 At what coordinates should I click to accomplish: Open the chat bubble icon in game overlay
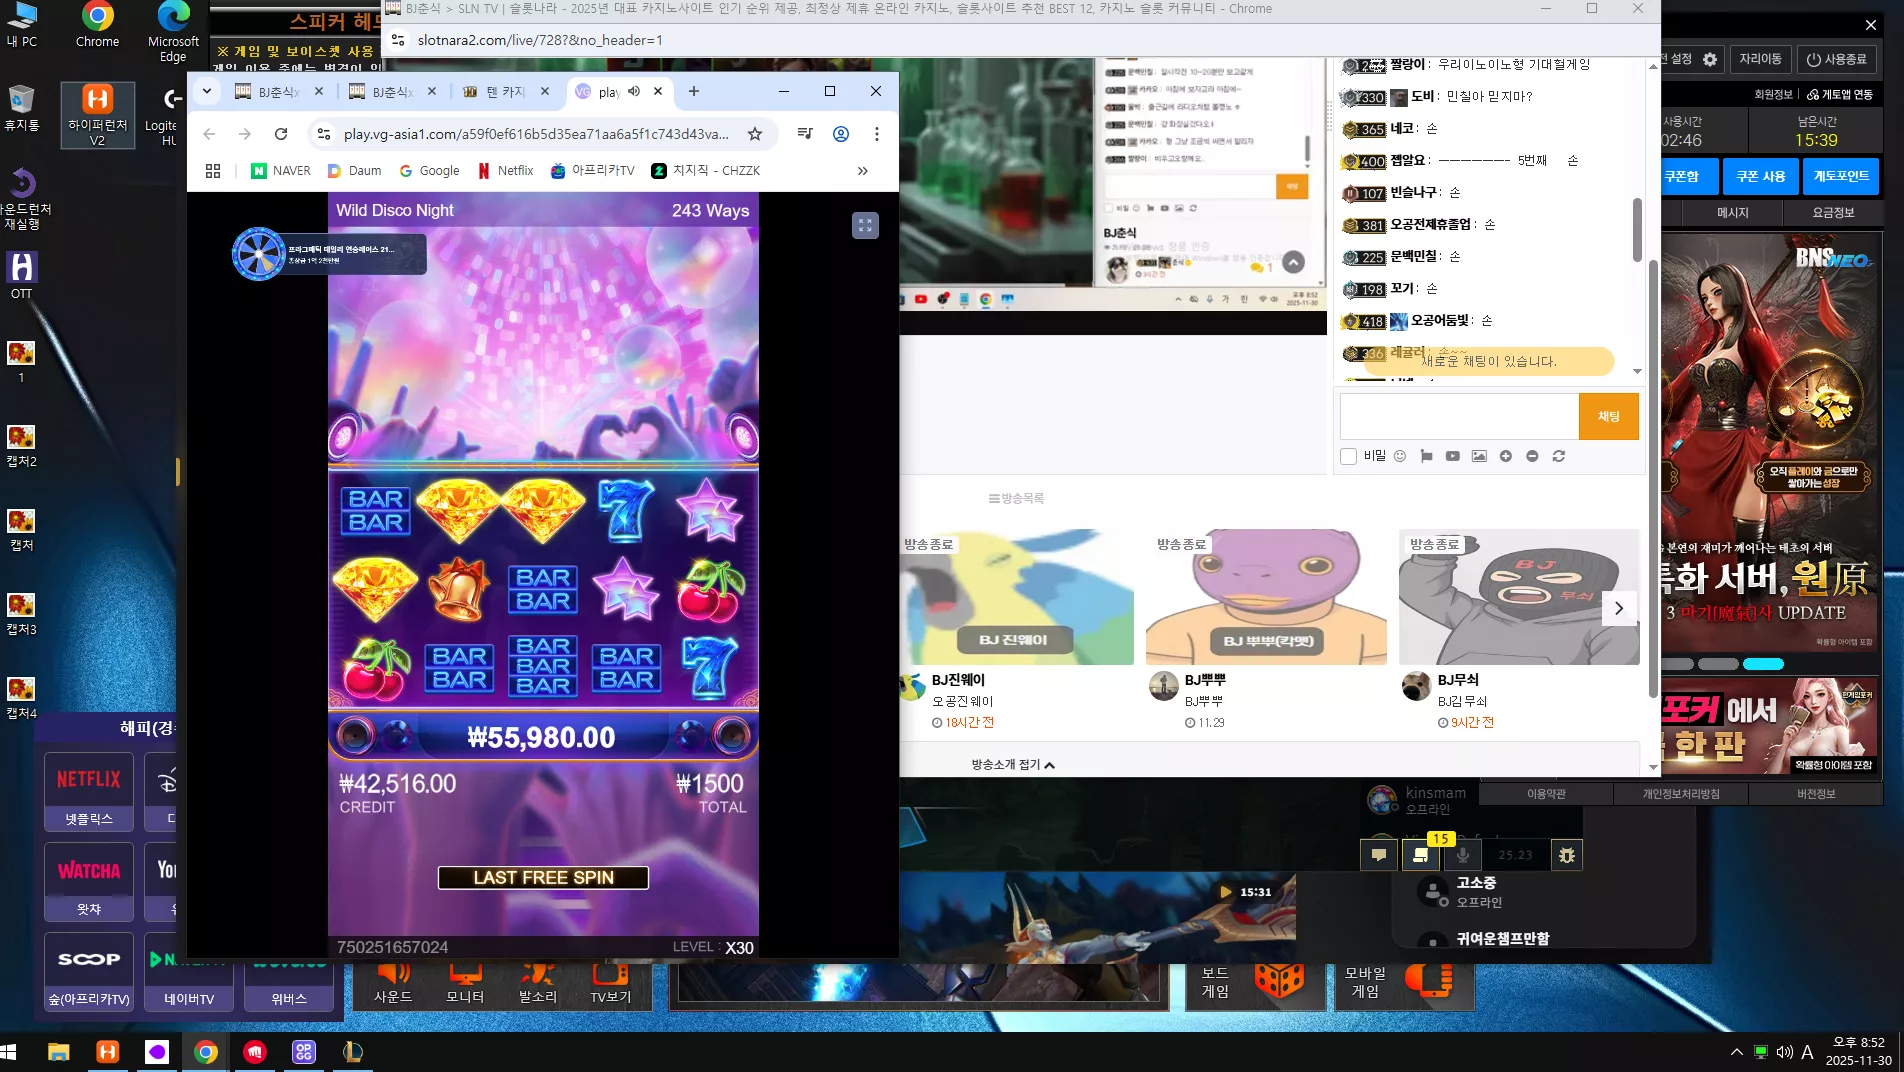pyautogui.click(x=1379, y=855)
